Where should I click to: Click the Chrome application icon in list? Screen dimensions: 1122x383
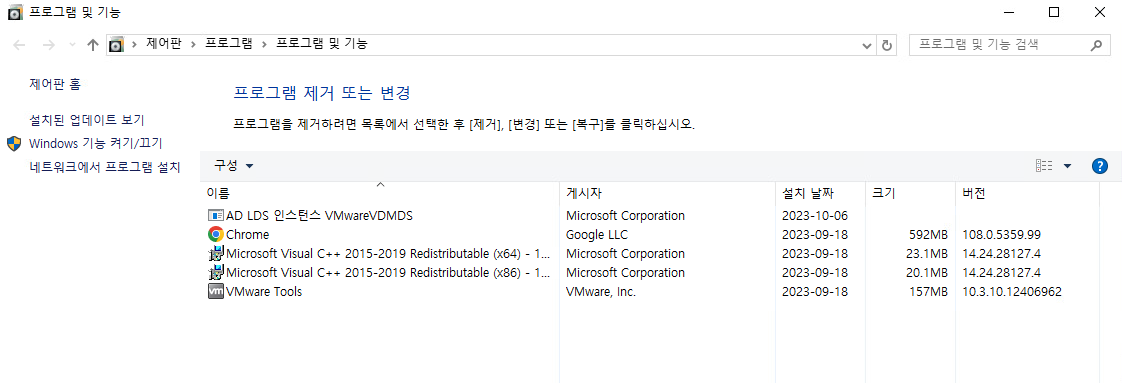[215, 234]
